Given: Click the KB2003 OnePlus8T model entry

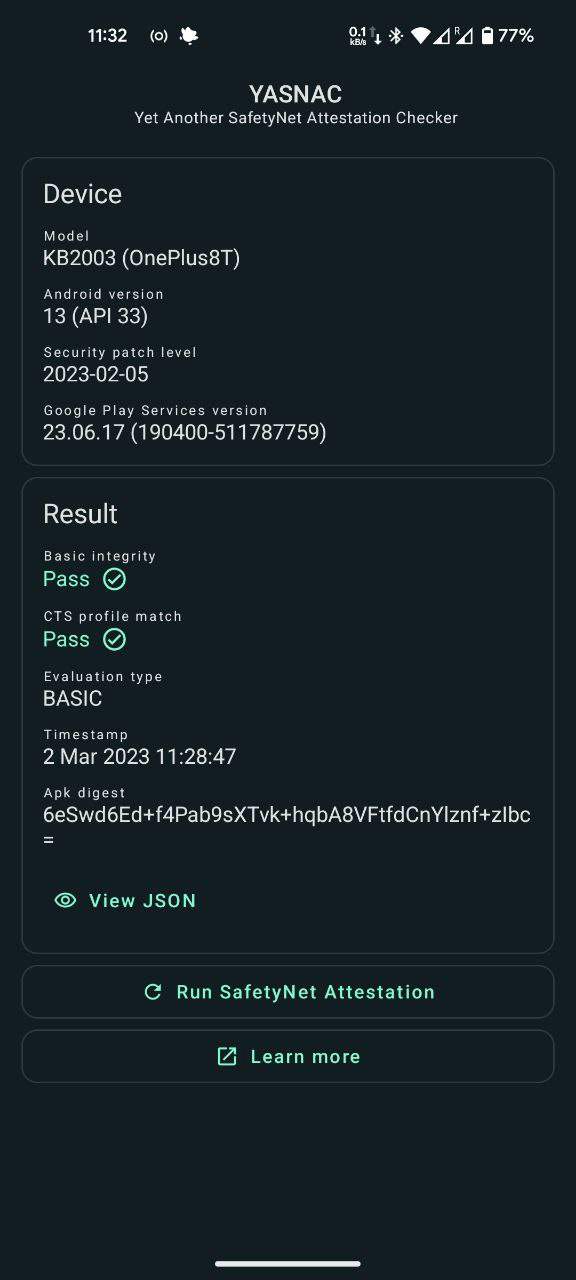Looking at the screenshot, I should pos(140,257).
